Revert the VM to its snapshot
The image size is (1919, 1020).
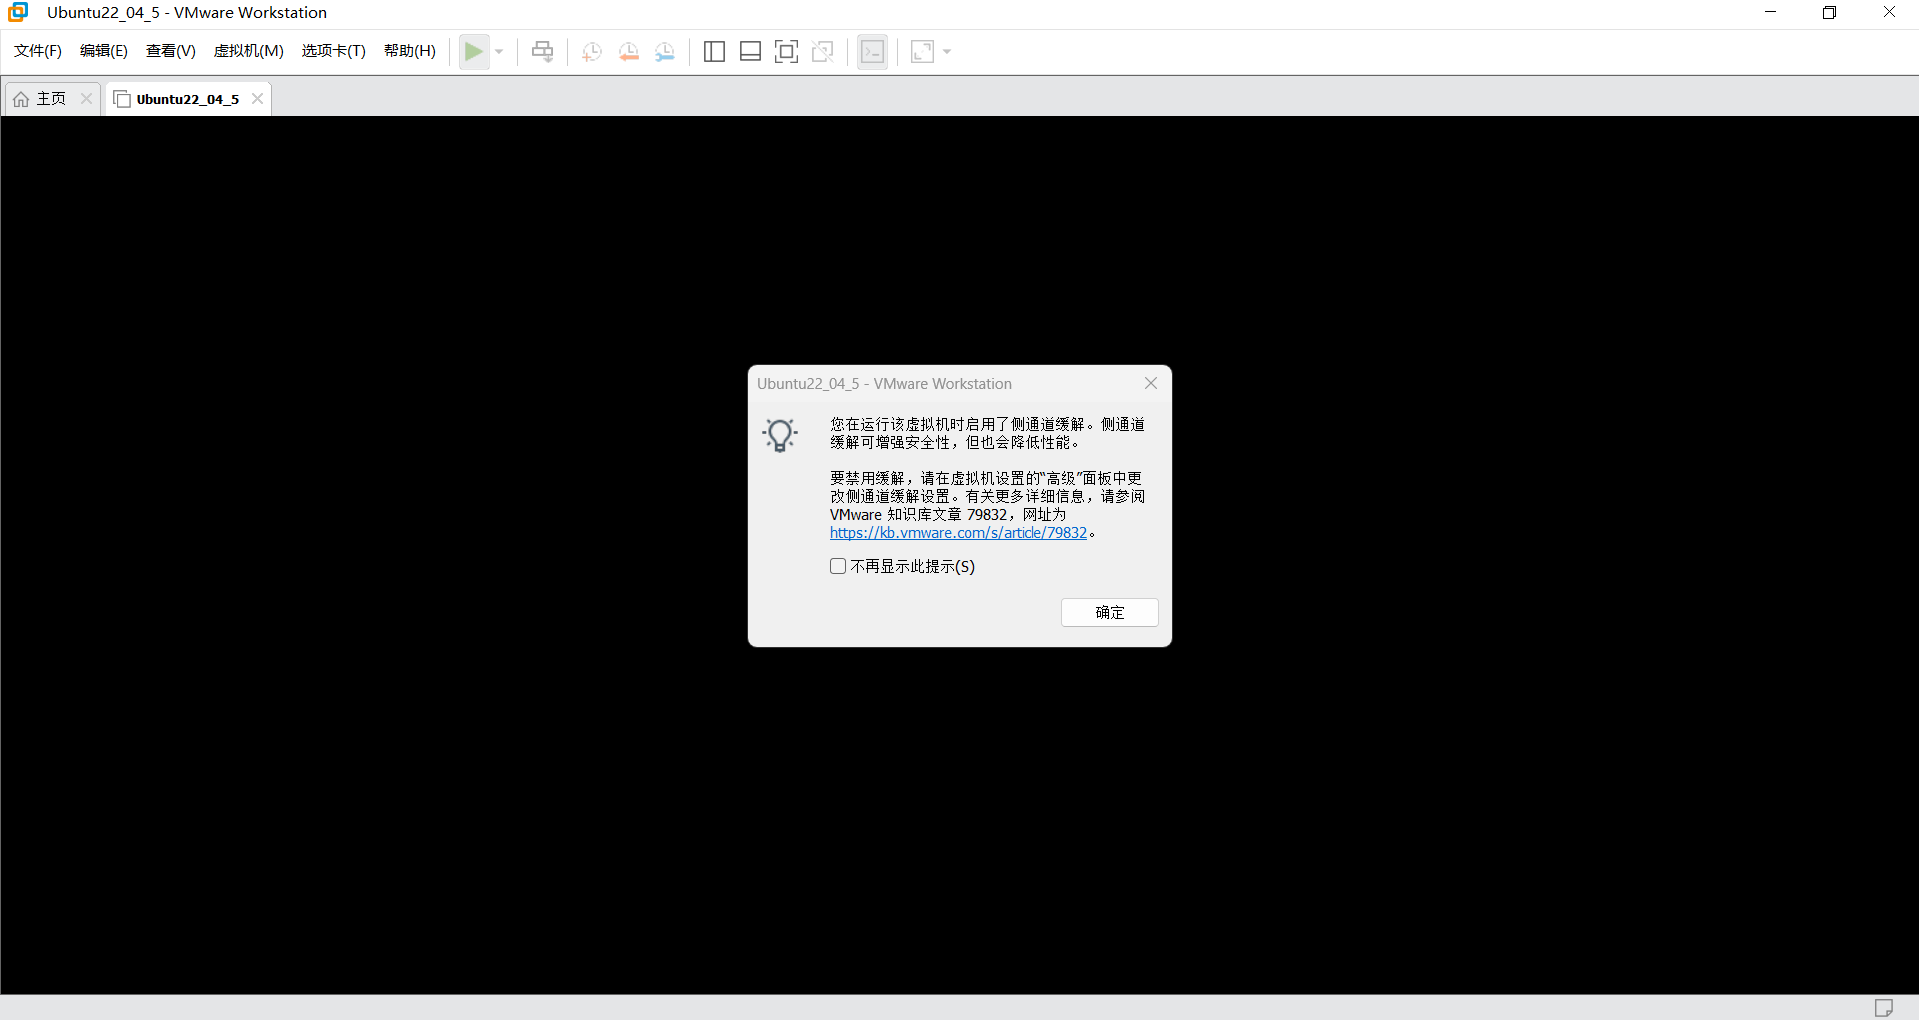point(628,51)
